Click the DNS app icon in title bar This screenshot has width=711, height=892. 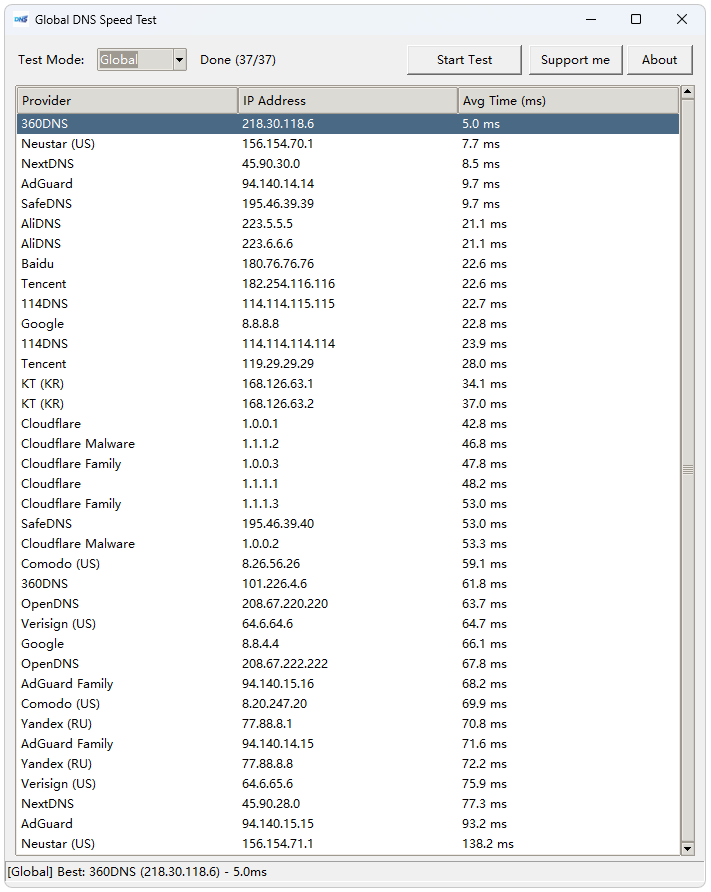click(21, 19)
